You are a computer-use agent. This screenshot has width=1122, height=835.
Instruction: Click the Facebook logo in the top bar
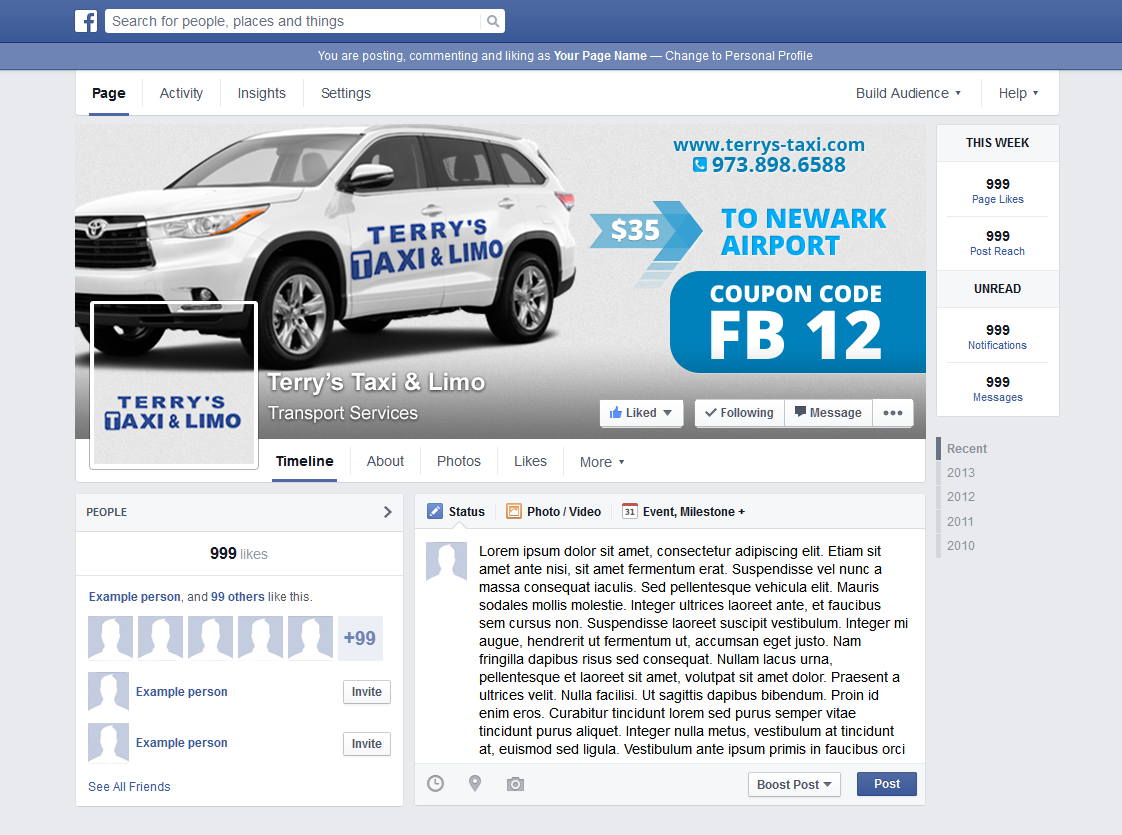click(x=86, y=20)
